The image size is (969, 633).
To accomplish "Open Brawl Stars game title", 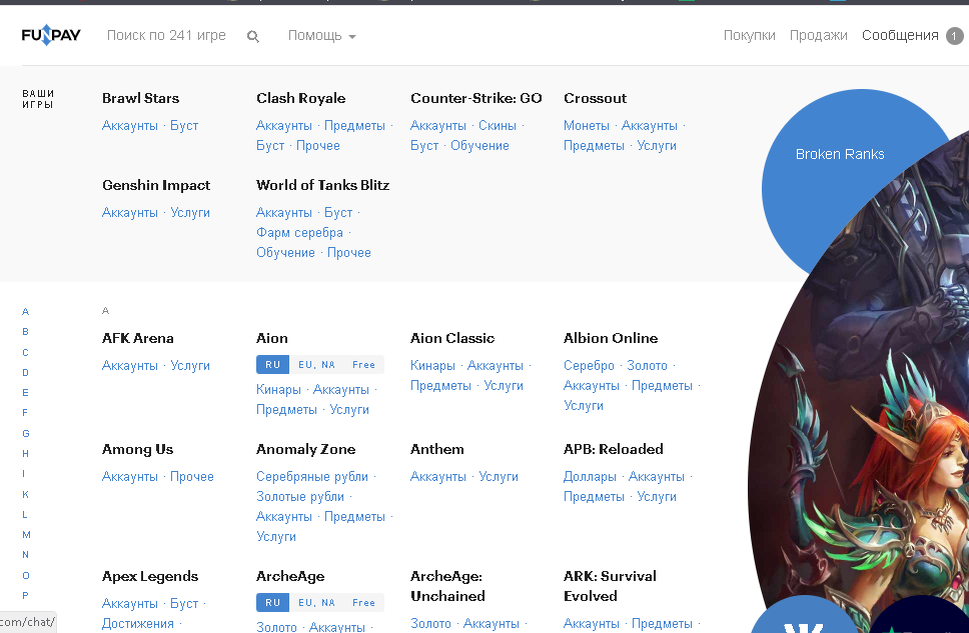I will (x=141, y=98).
